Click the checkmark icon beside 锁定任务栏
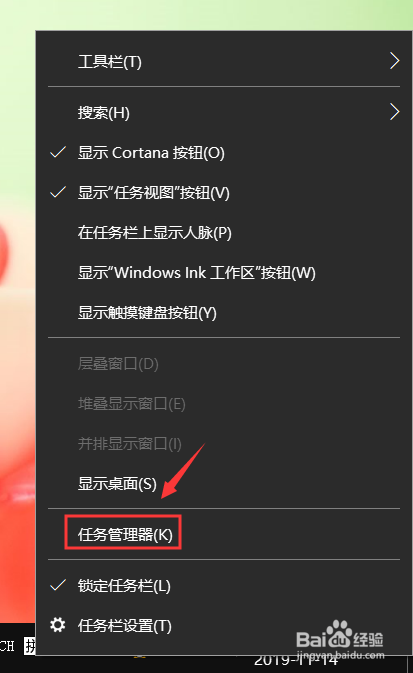The image size is (413, 673). [58, 585]
